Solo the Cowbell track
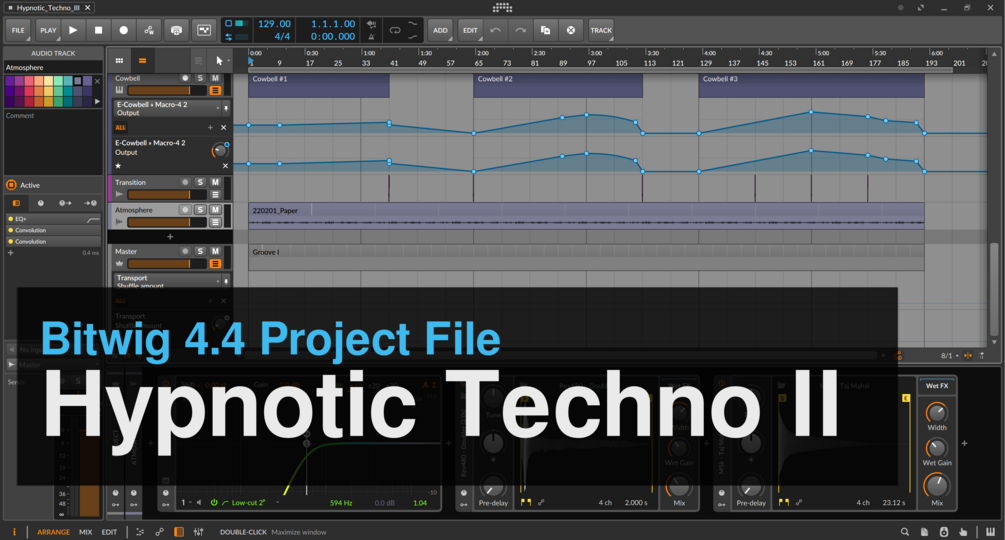 point(200,78)
